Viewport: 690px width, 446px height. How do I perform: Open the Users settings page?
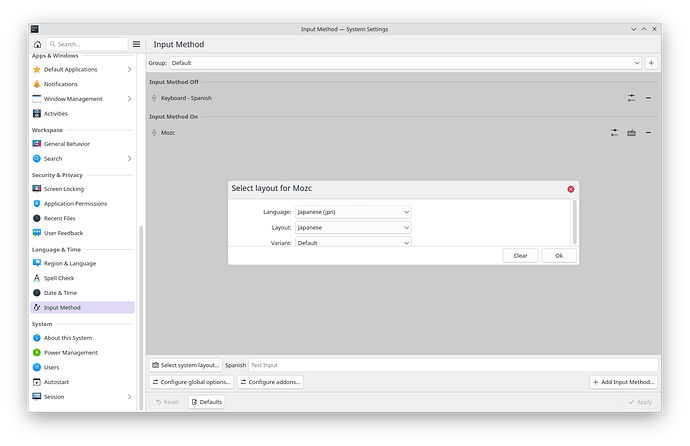(82, 367)
